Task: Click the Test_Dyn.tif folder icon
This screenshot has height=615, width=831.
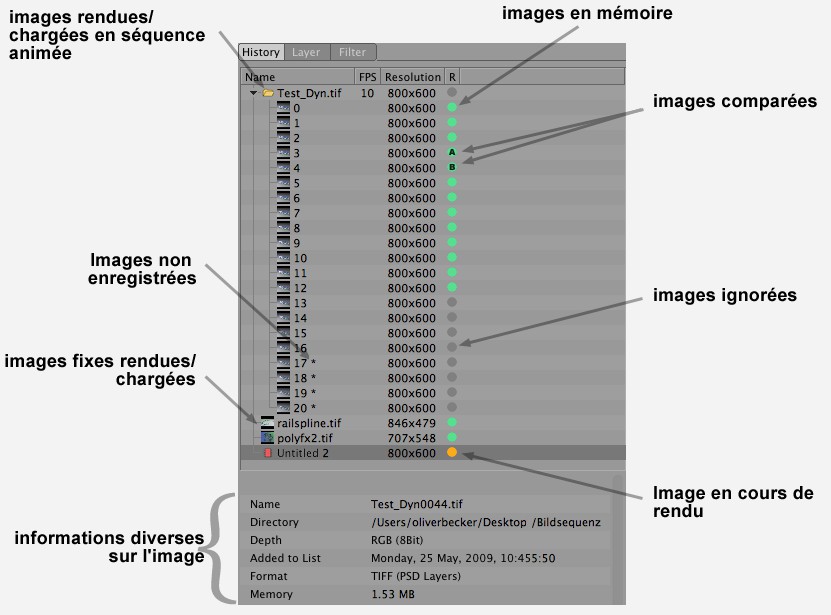Action: click(268, 93)
